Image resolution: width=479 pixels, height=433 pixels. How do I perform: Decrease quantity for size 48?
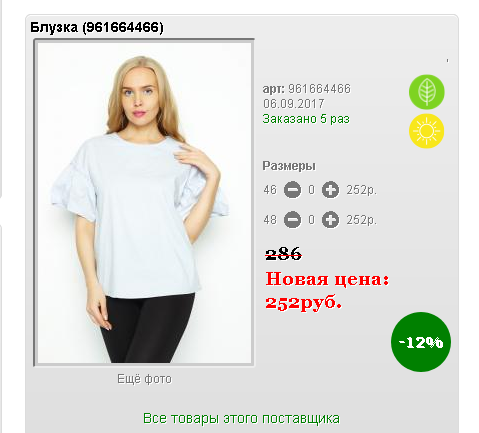[x=292, y=220]
